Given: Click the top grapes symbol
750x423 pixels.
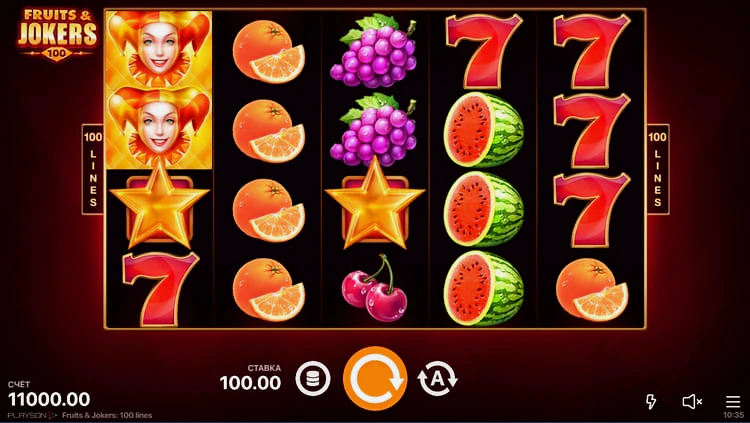Looking at the screenshot, I should point(374,50).
